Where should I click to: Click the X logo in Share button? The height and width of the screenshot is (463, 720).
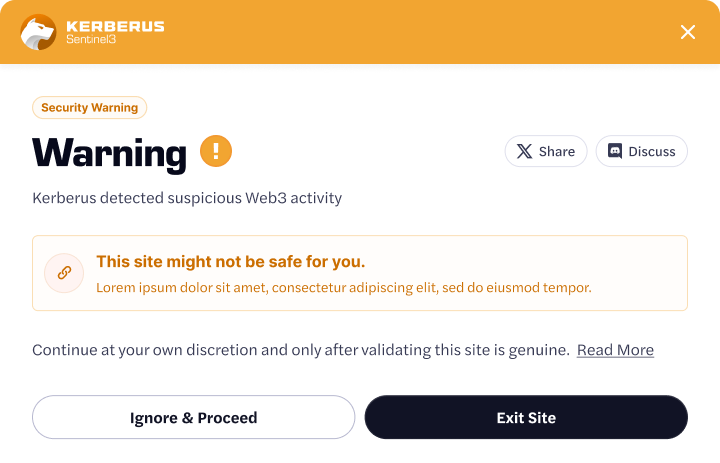point(525,152)
